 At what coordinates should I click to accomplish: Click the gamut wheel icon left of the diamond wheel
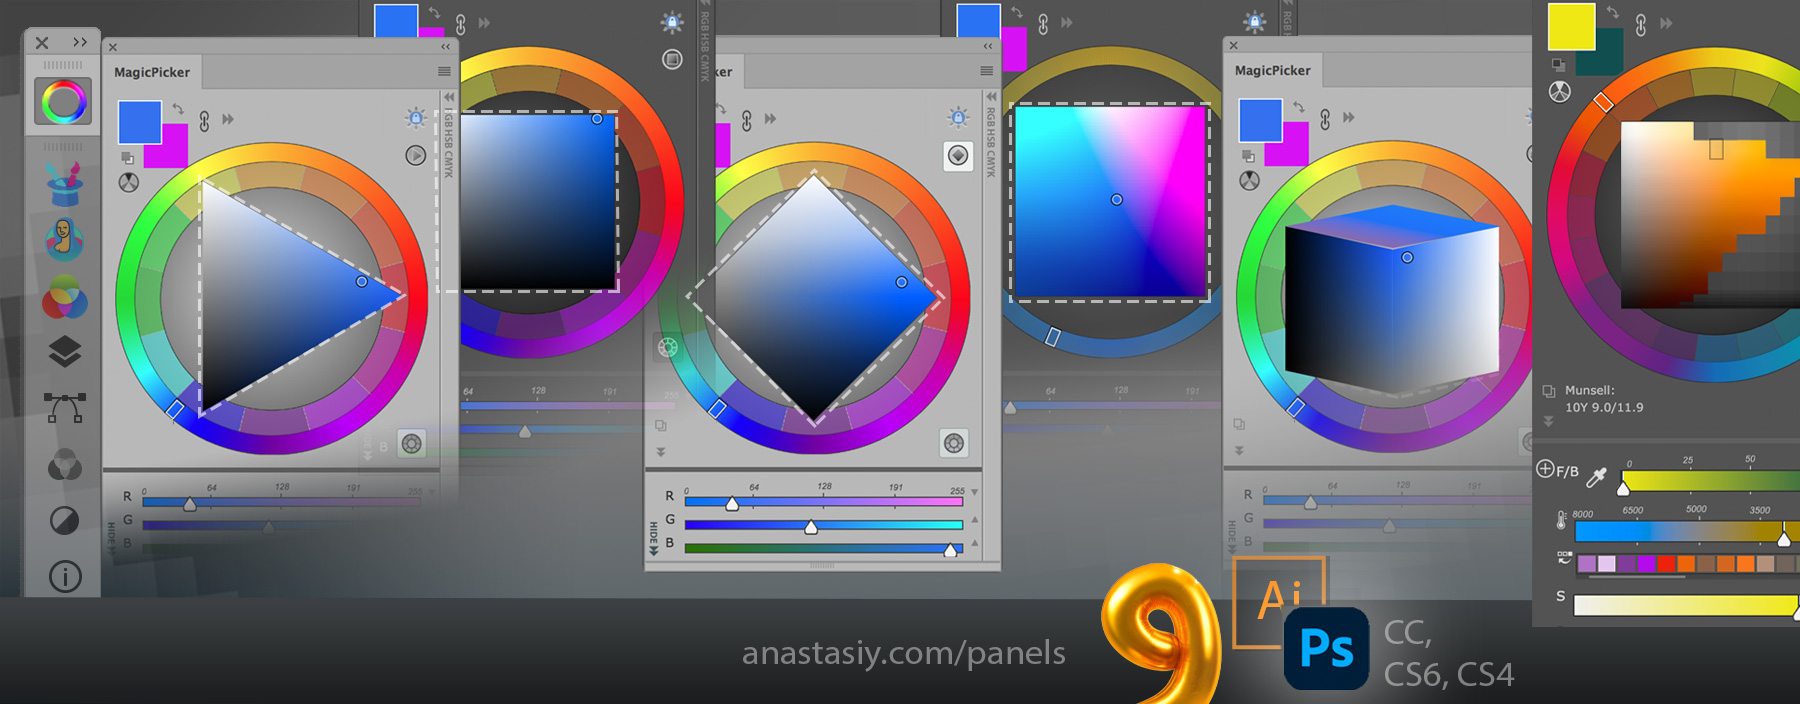pyautogui.click(x=667, y=347)
